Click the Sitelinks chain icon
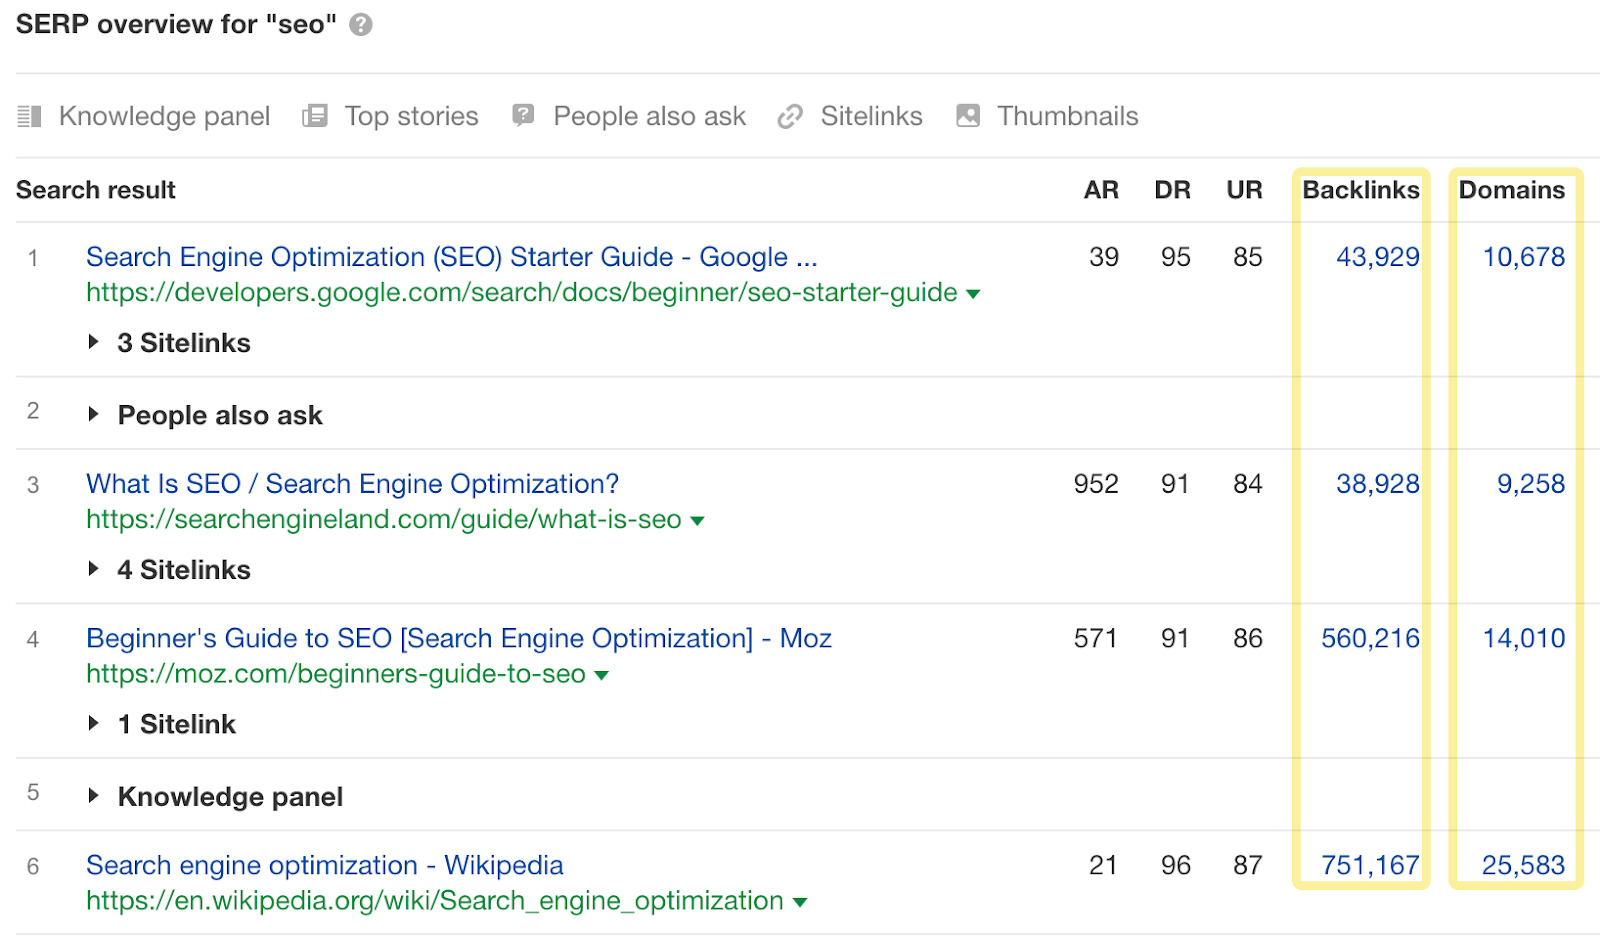The height and width of the screenshot is (937, 1600). pyautogui.click(x=790, y=117)
